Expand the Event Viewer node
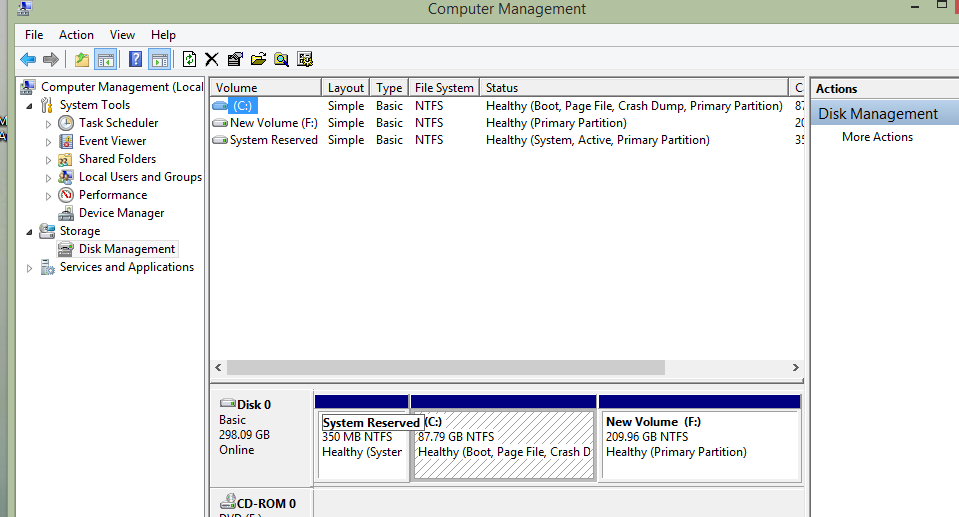The width and height of the screenshot is (959, 517). (48, 142)
